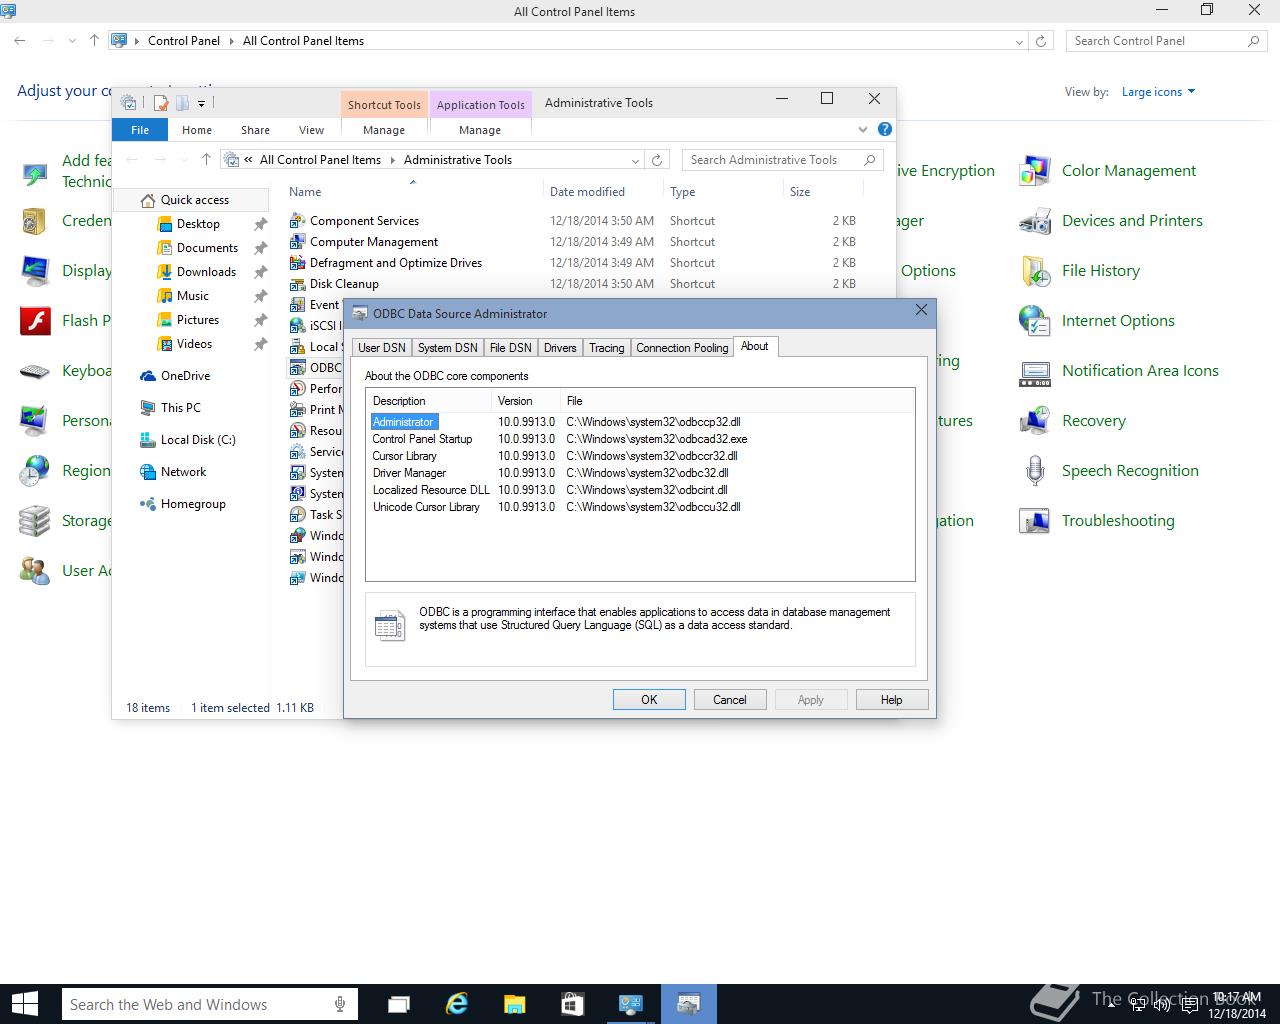1280x1024 pixels.
Task: Open the Internet Options icon in Control Panel
Action: (1034, 321)
